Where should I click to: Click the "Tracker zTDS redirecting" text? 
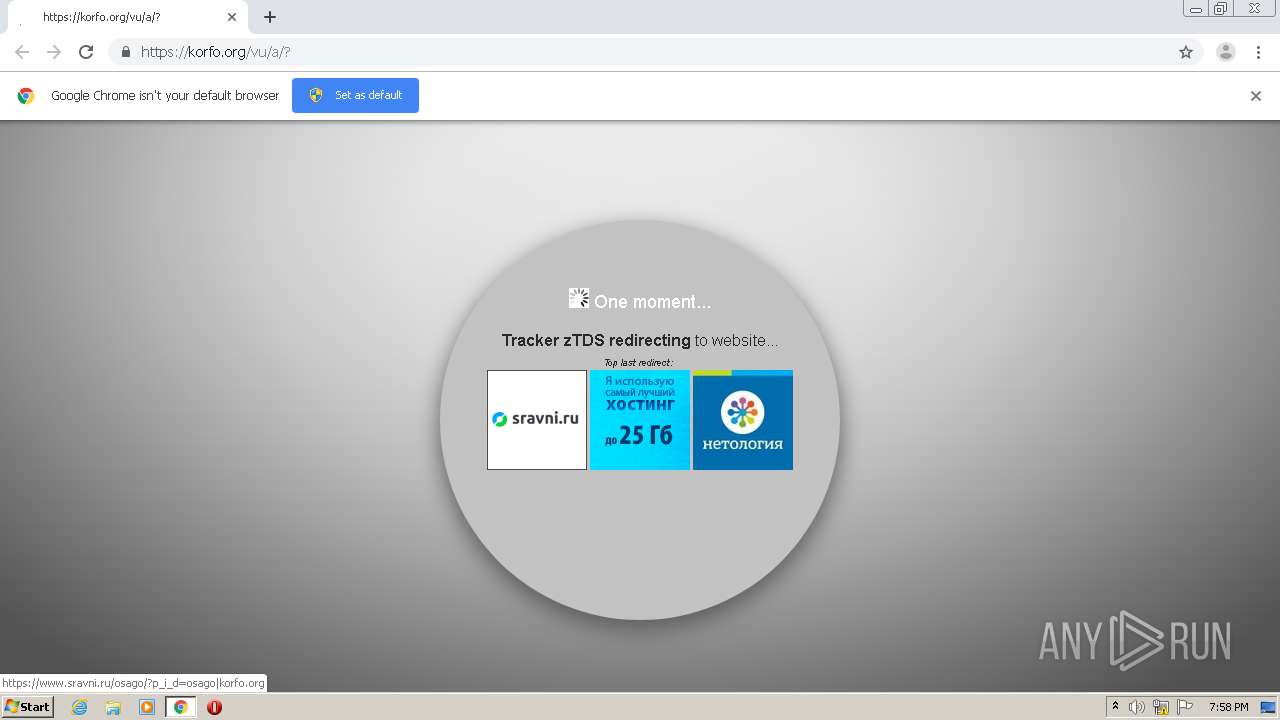coord(596,340)
